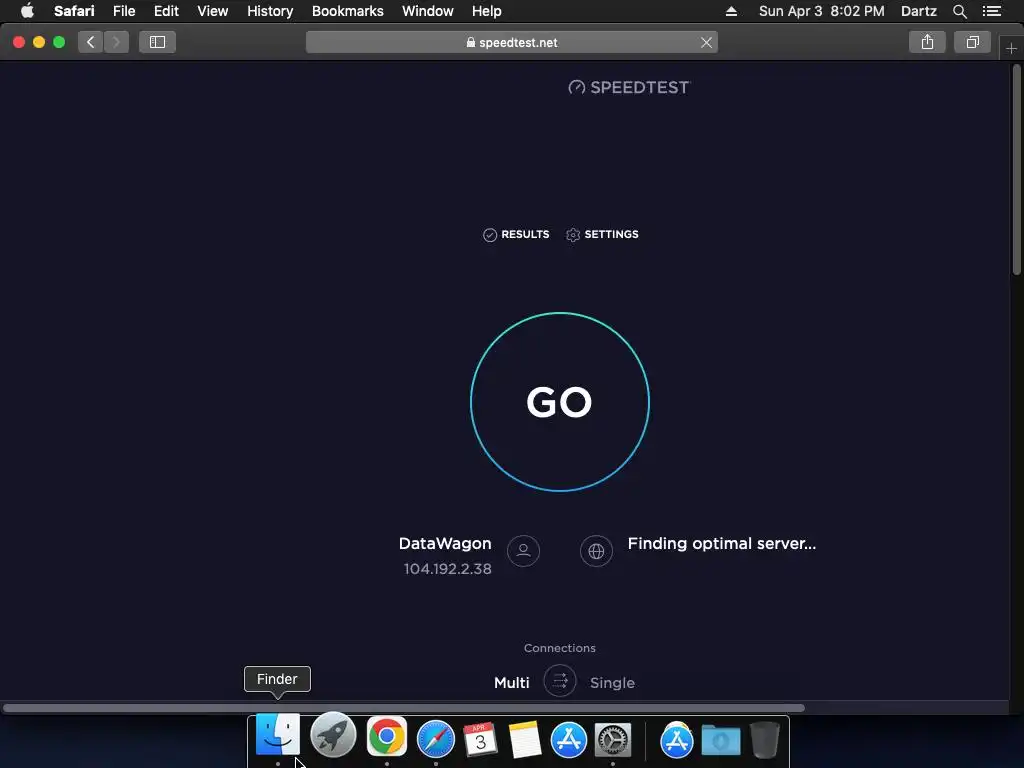Click the speedtest.net address bar
1024x768 pixels.
(x=512, y=42)
